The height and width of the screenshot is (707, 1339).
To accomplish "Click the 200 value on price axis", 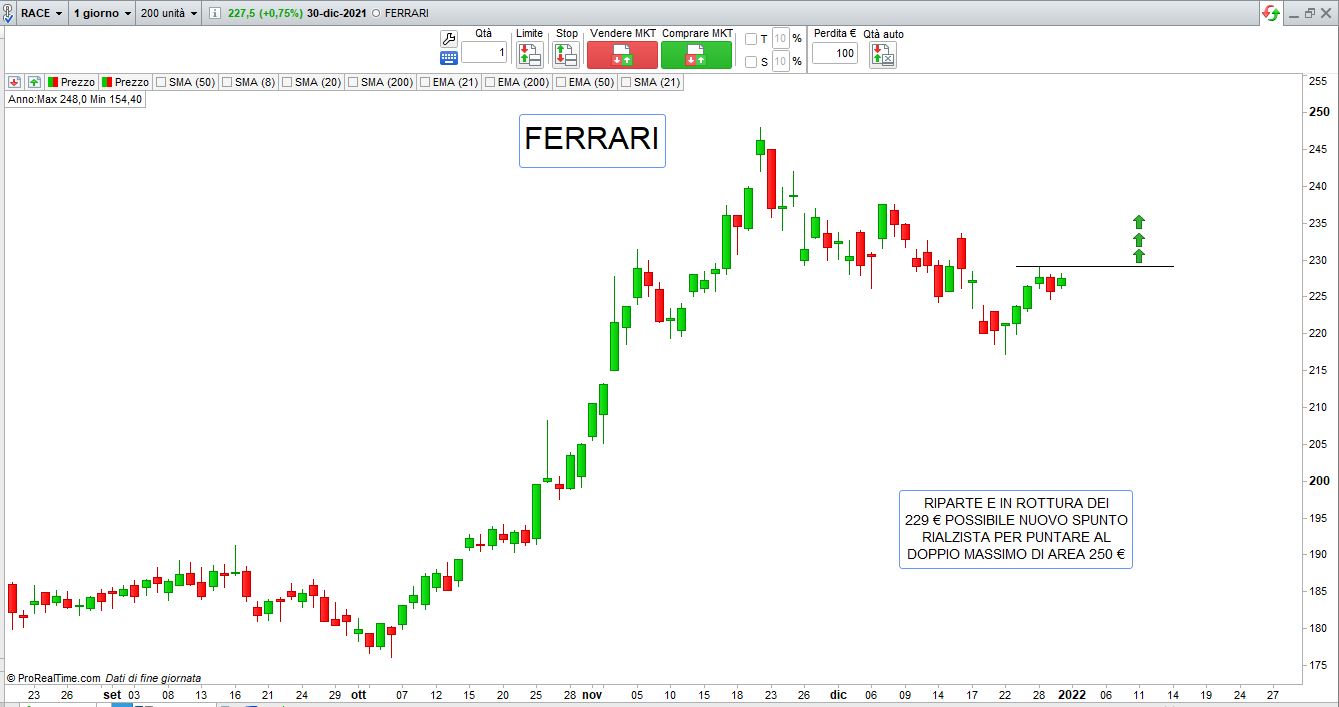I will [x=1318, y=480].
